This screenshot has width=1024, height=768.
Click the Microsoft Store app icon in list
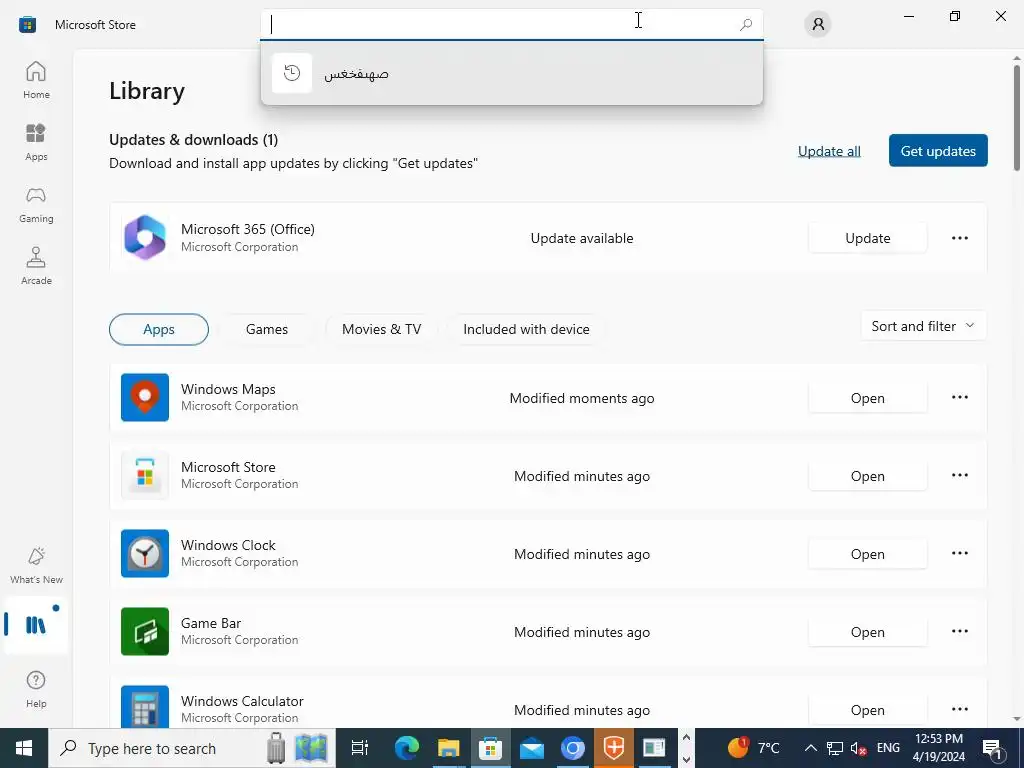pos(145,475)
